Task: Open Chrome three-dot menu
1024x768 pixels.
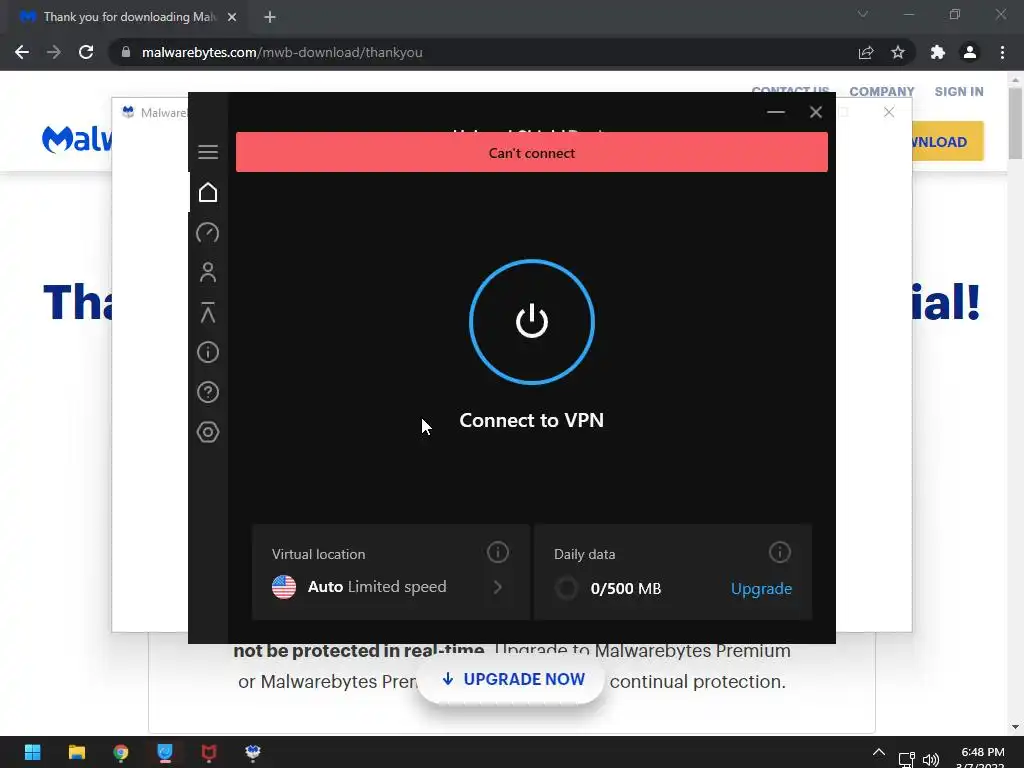Action: (1002, 52)
